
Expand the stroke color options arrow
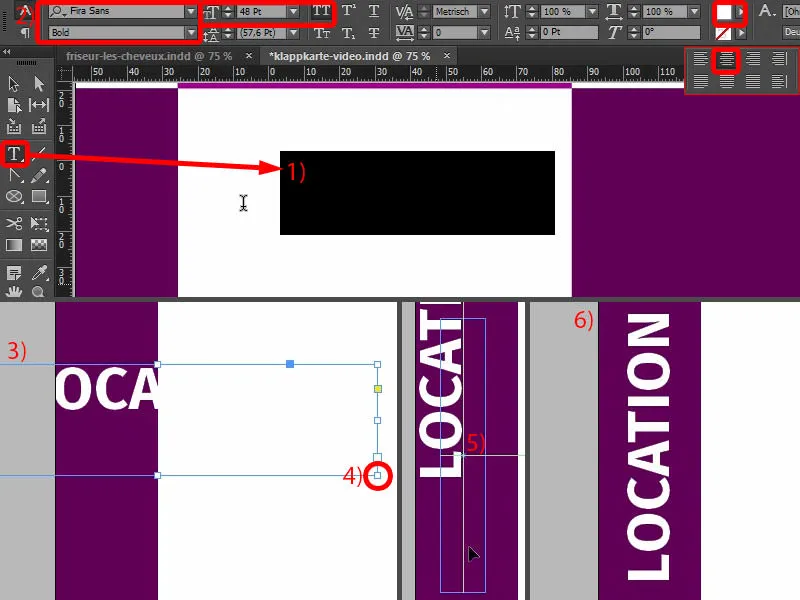pyautogui.click(x=741, y=33)
